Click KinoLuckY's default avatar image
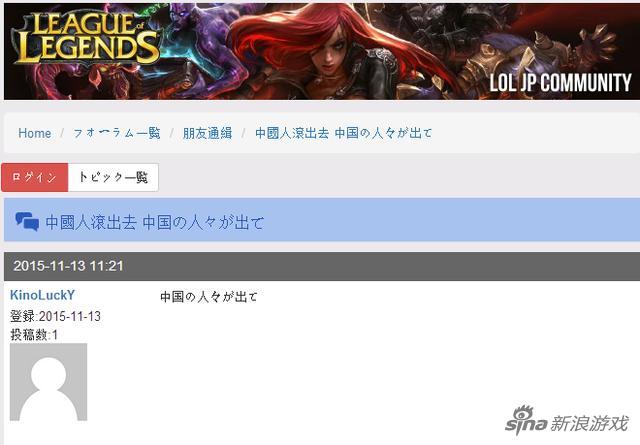 coord(48,382)
